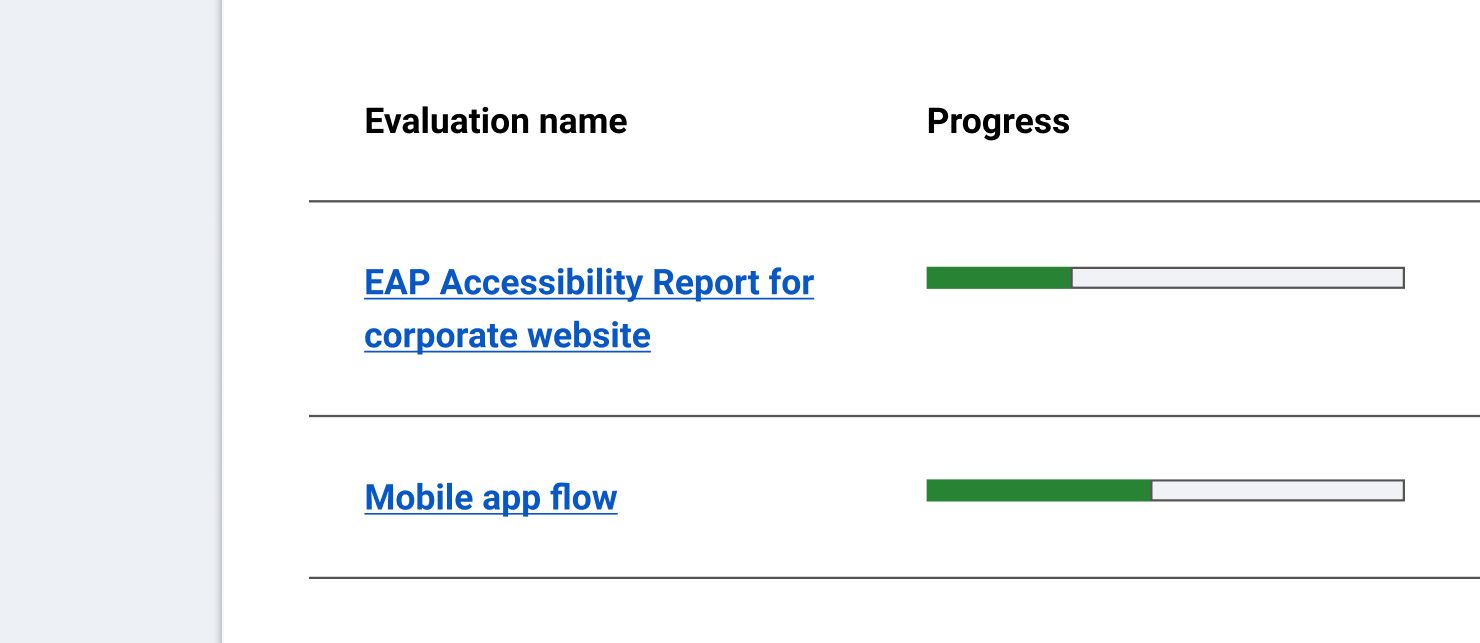Open the Mobile app flow evaluation
This screenshot has width=1480, height=643.
click(491, 497)
